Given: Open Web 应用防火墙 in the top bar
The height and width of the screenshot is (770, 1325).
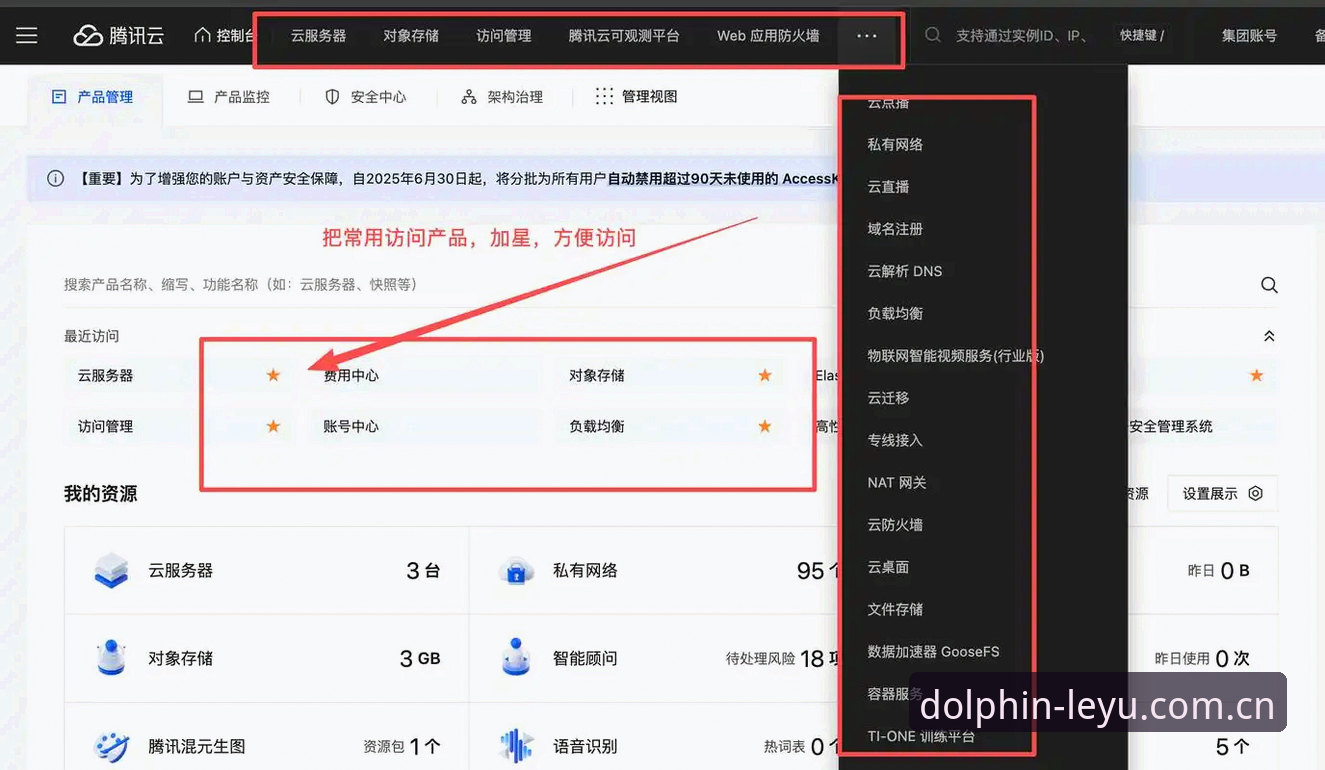Looking at the screenshot, I should (x=768, y=35).
